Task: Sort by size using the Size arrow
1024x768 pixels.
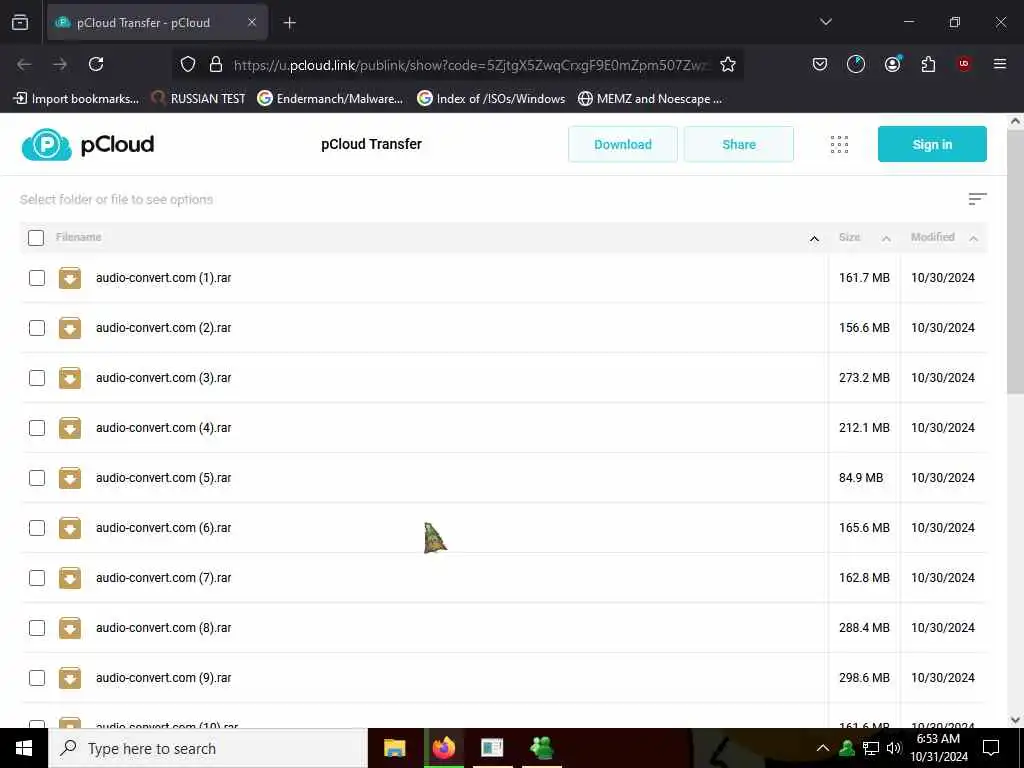Action: pos(886,238)
